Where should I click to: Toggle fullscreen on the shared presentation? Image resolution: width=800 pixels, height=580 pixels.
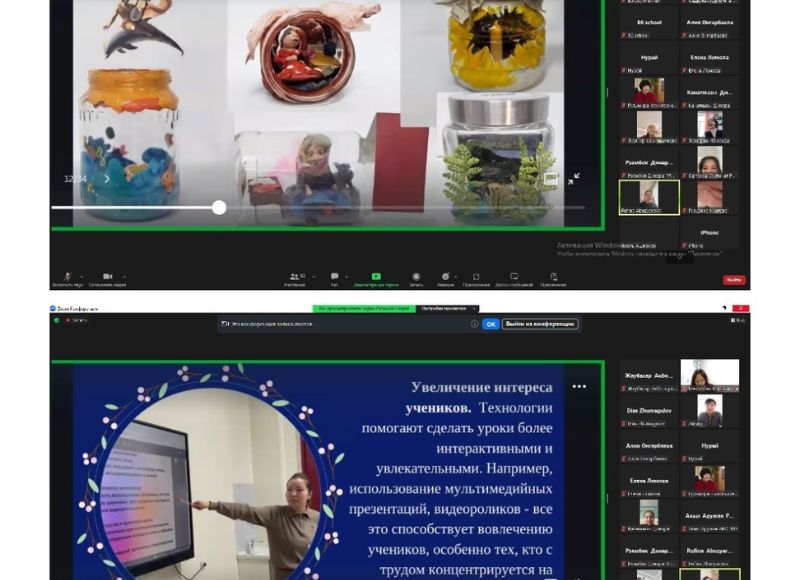pos(574,179)
